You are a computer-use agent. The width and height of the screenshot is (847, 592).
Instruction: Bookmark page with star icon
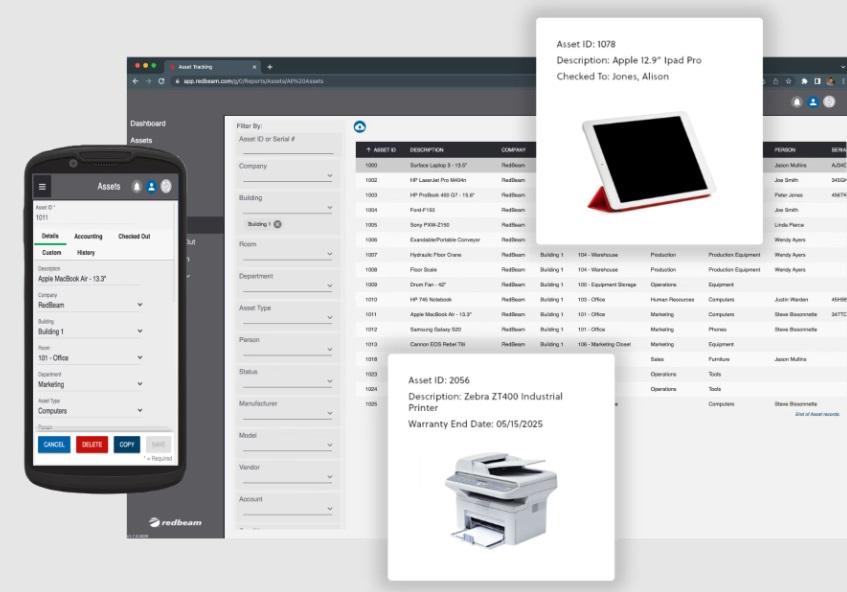(x=789, y=81)
